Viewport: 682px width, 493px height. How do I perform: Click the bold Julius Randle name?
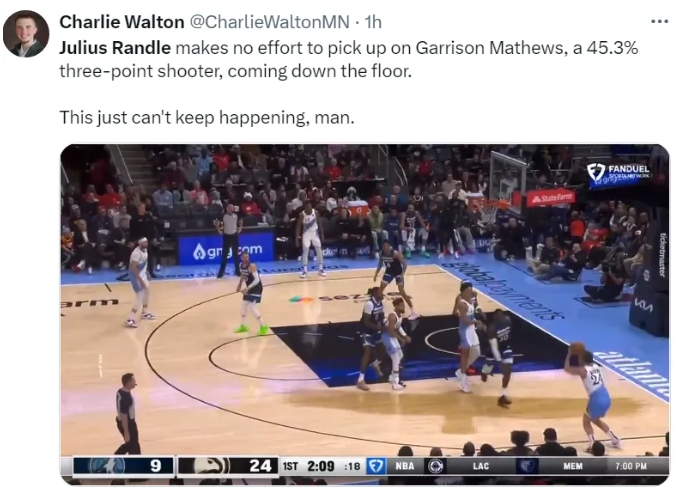point(115,47)
